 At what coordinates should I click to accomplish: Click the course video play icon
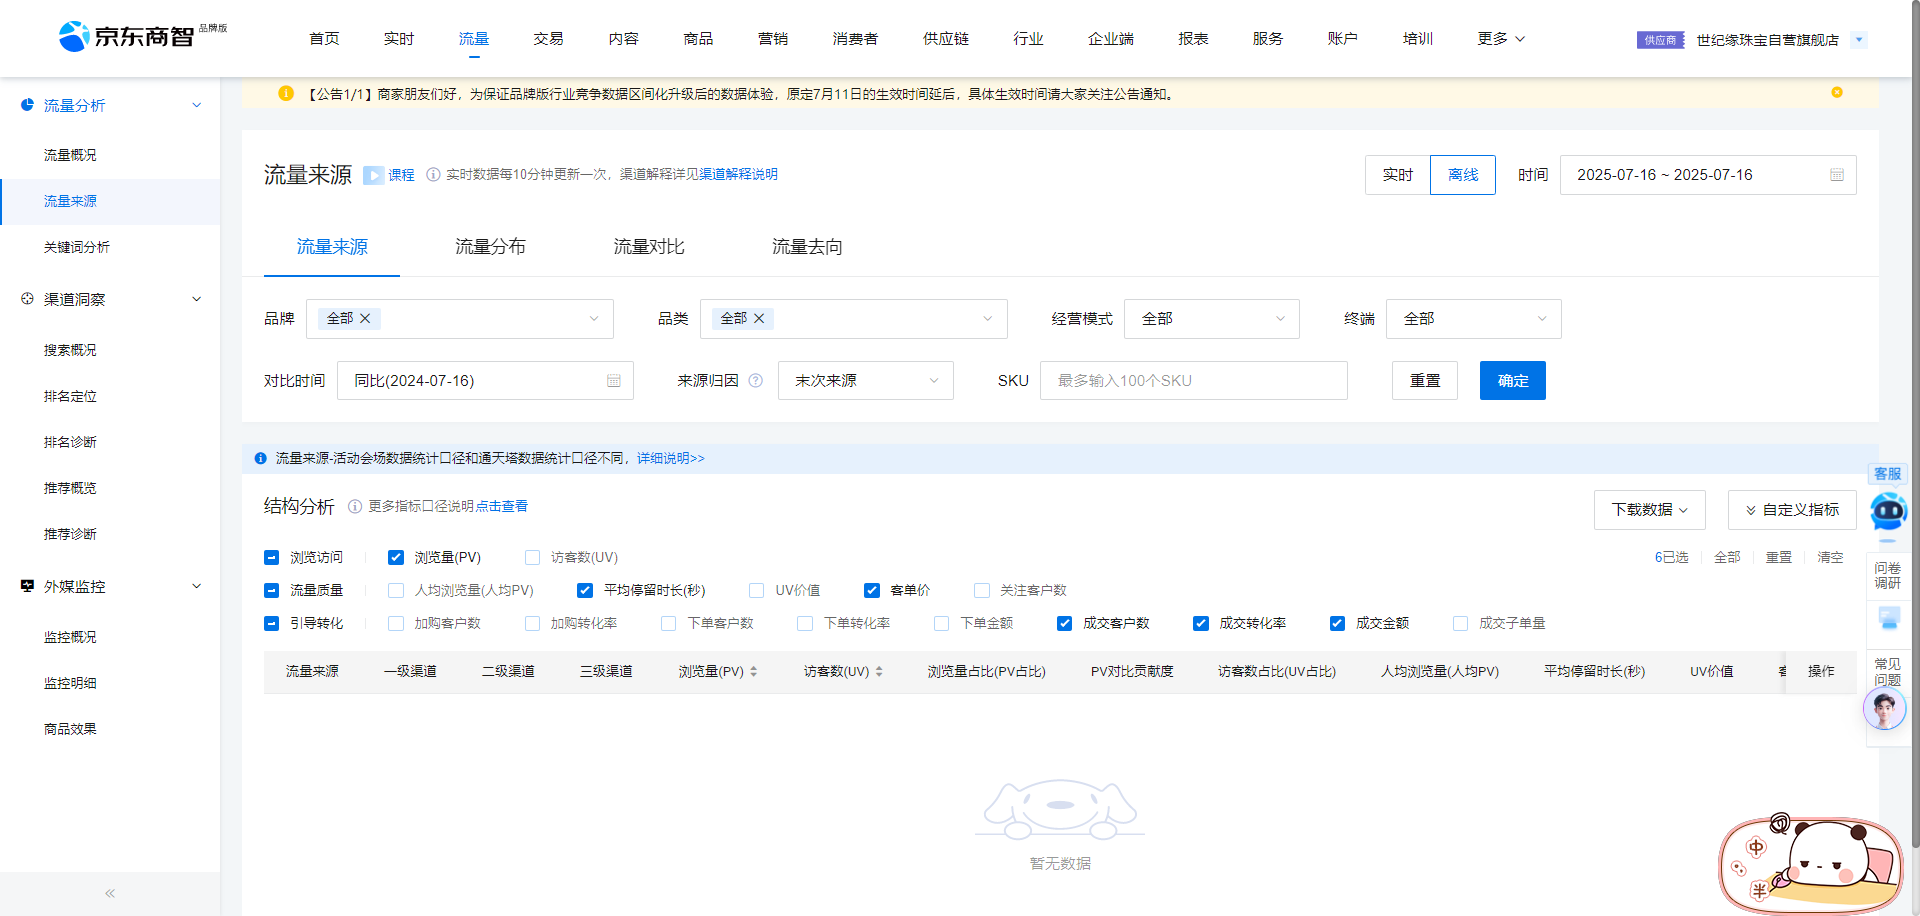point(373,175)
